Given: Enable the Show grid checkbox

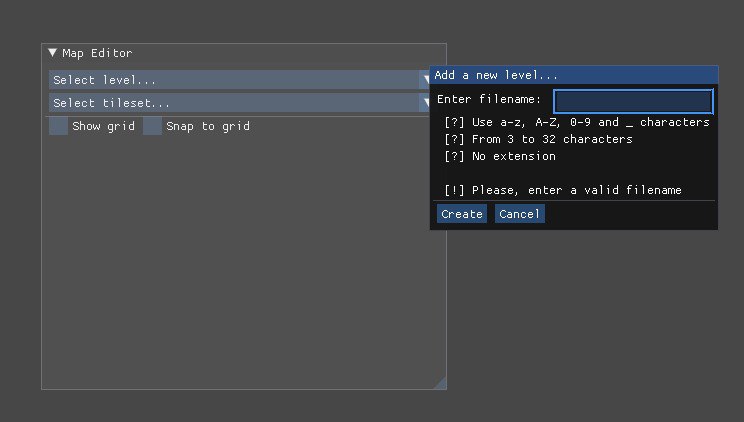Looking at the screenshot, I should point(58,126).
